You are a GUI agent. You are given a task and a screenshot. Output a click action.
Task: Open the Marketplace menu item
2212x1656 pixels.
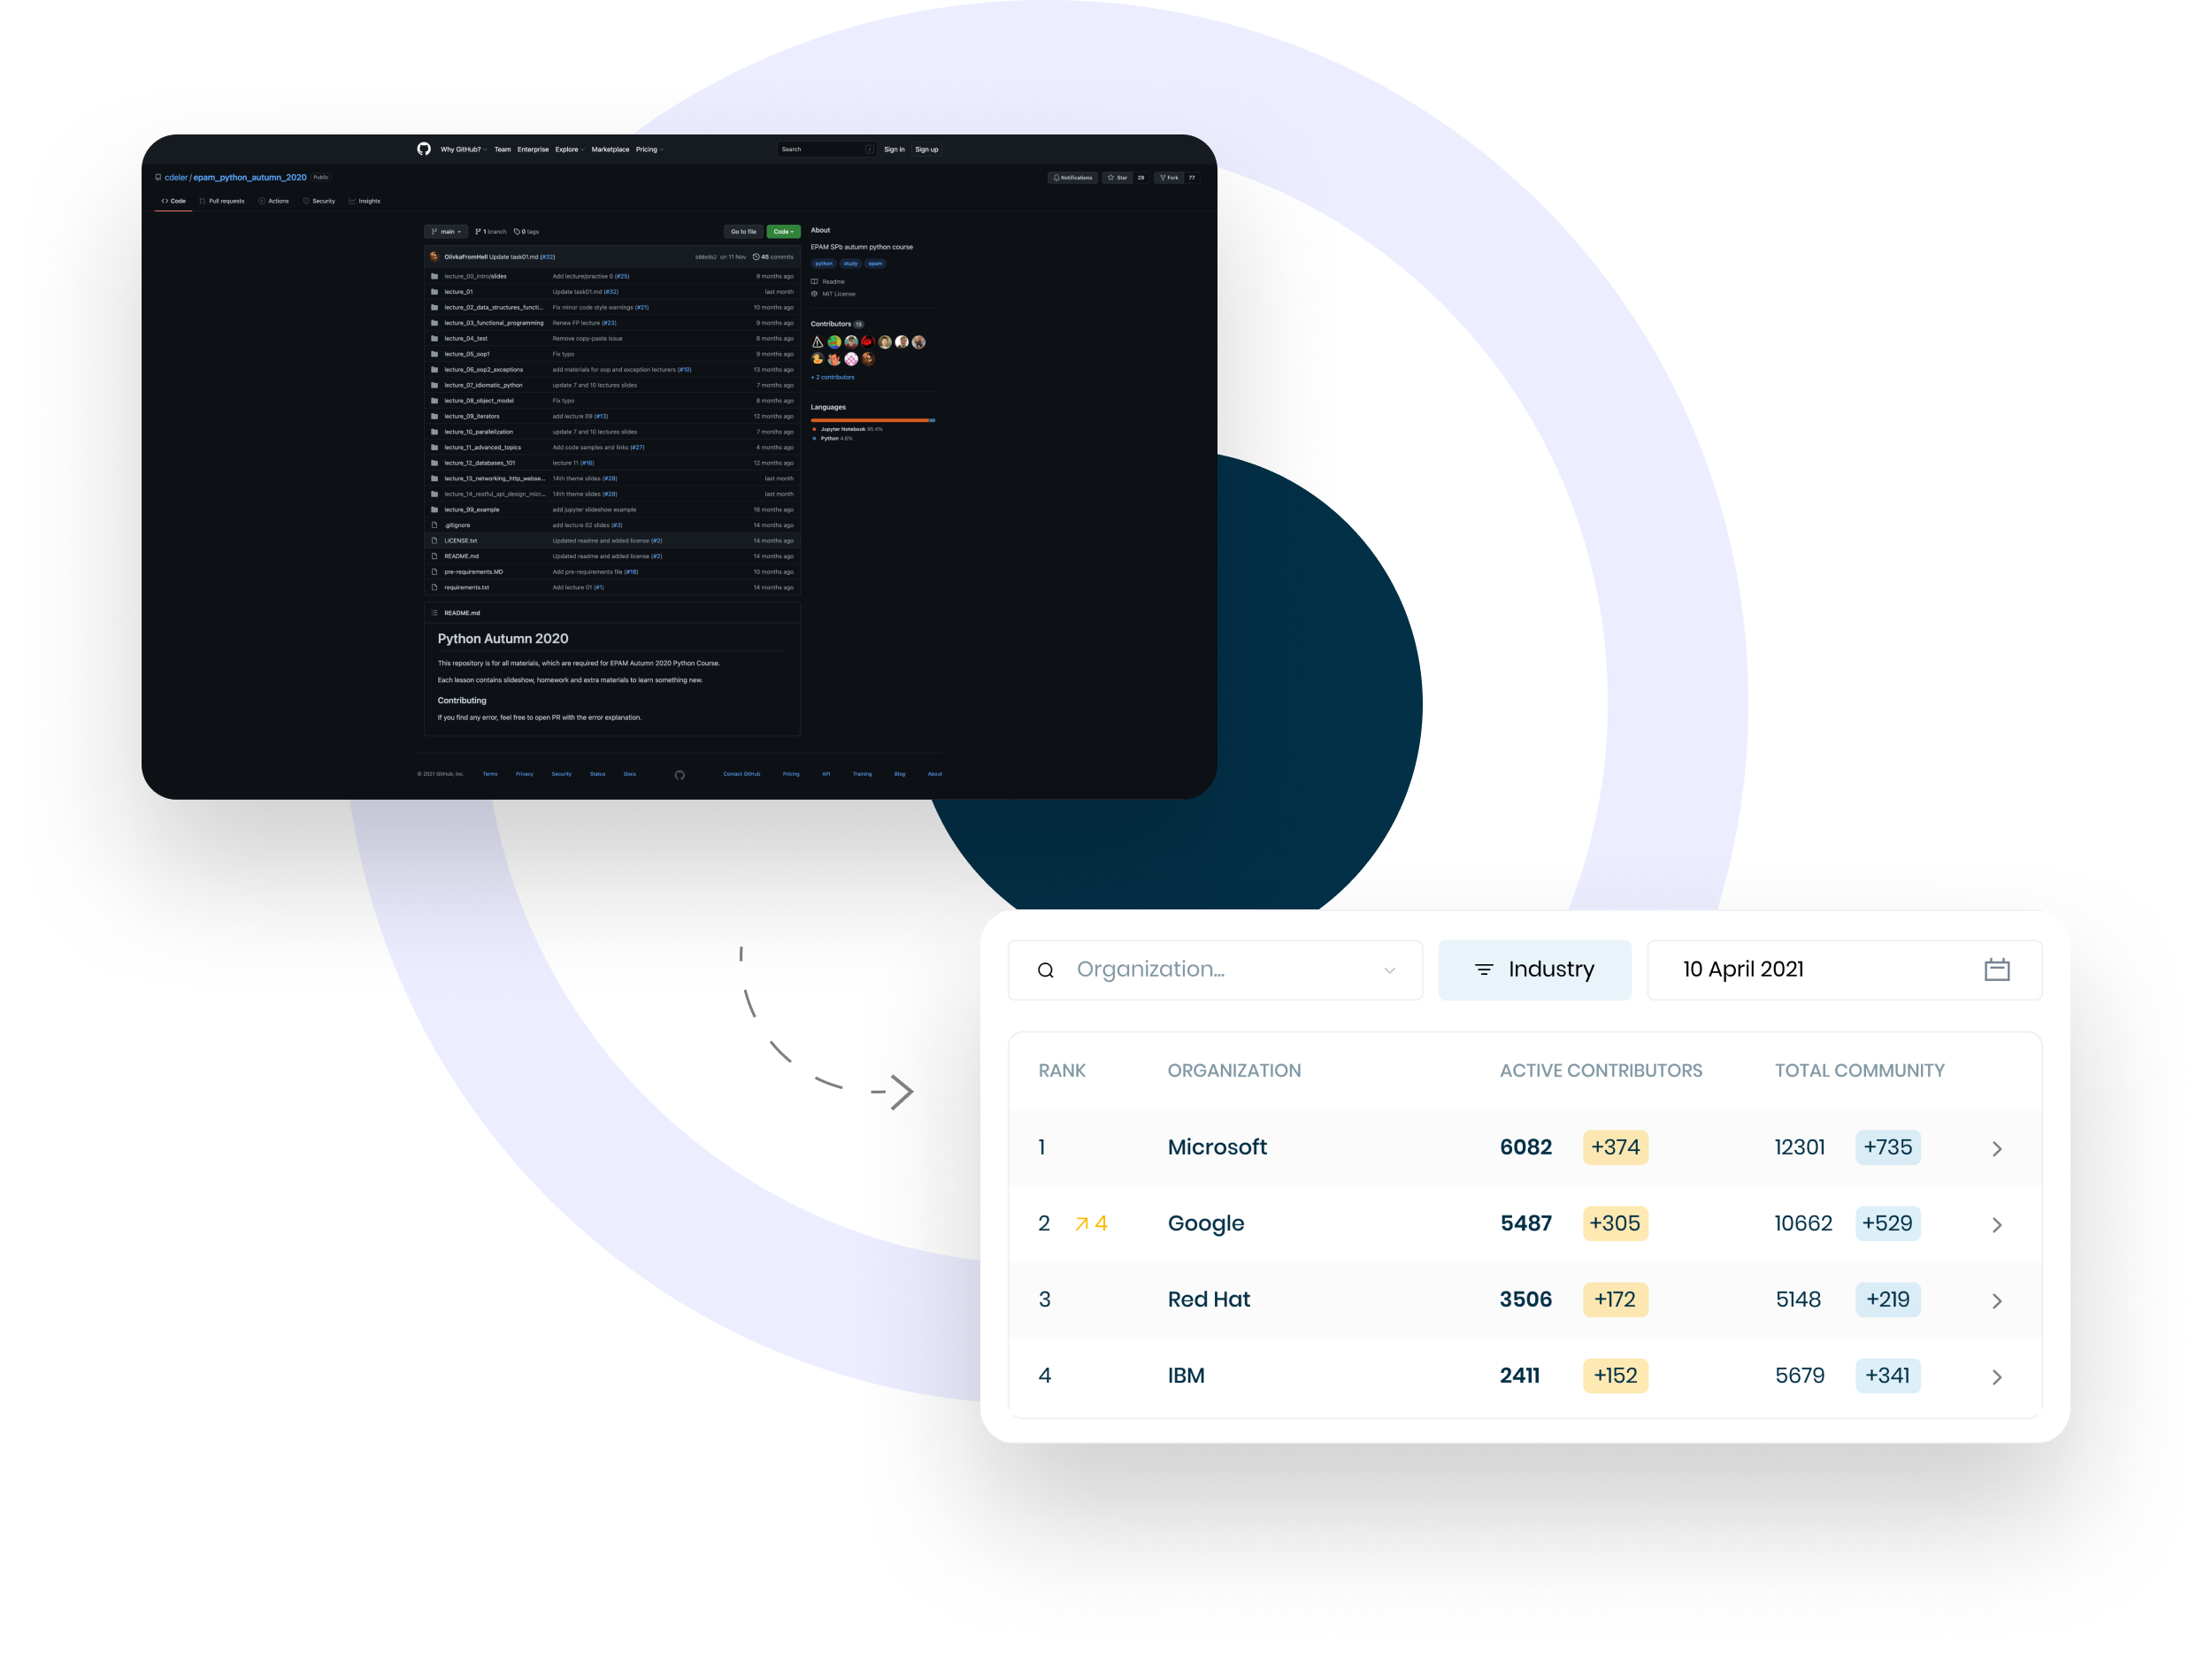pyautogui.click(x=611, y=150)
